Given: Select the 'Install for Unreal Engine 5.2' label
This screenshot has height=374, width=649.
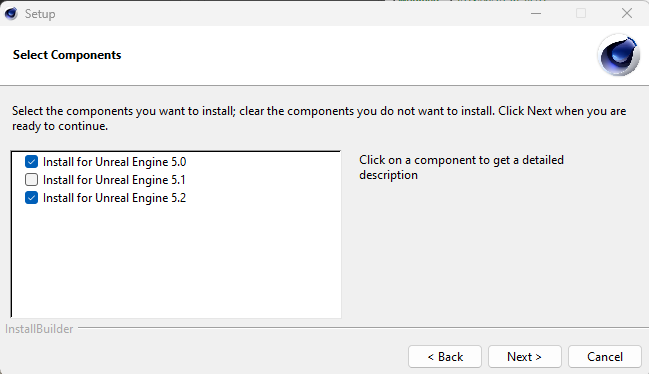Looking at the screenshot, I should 114,198.
